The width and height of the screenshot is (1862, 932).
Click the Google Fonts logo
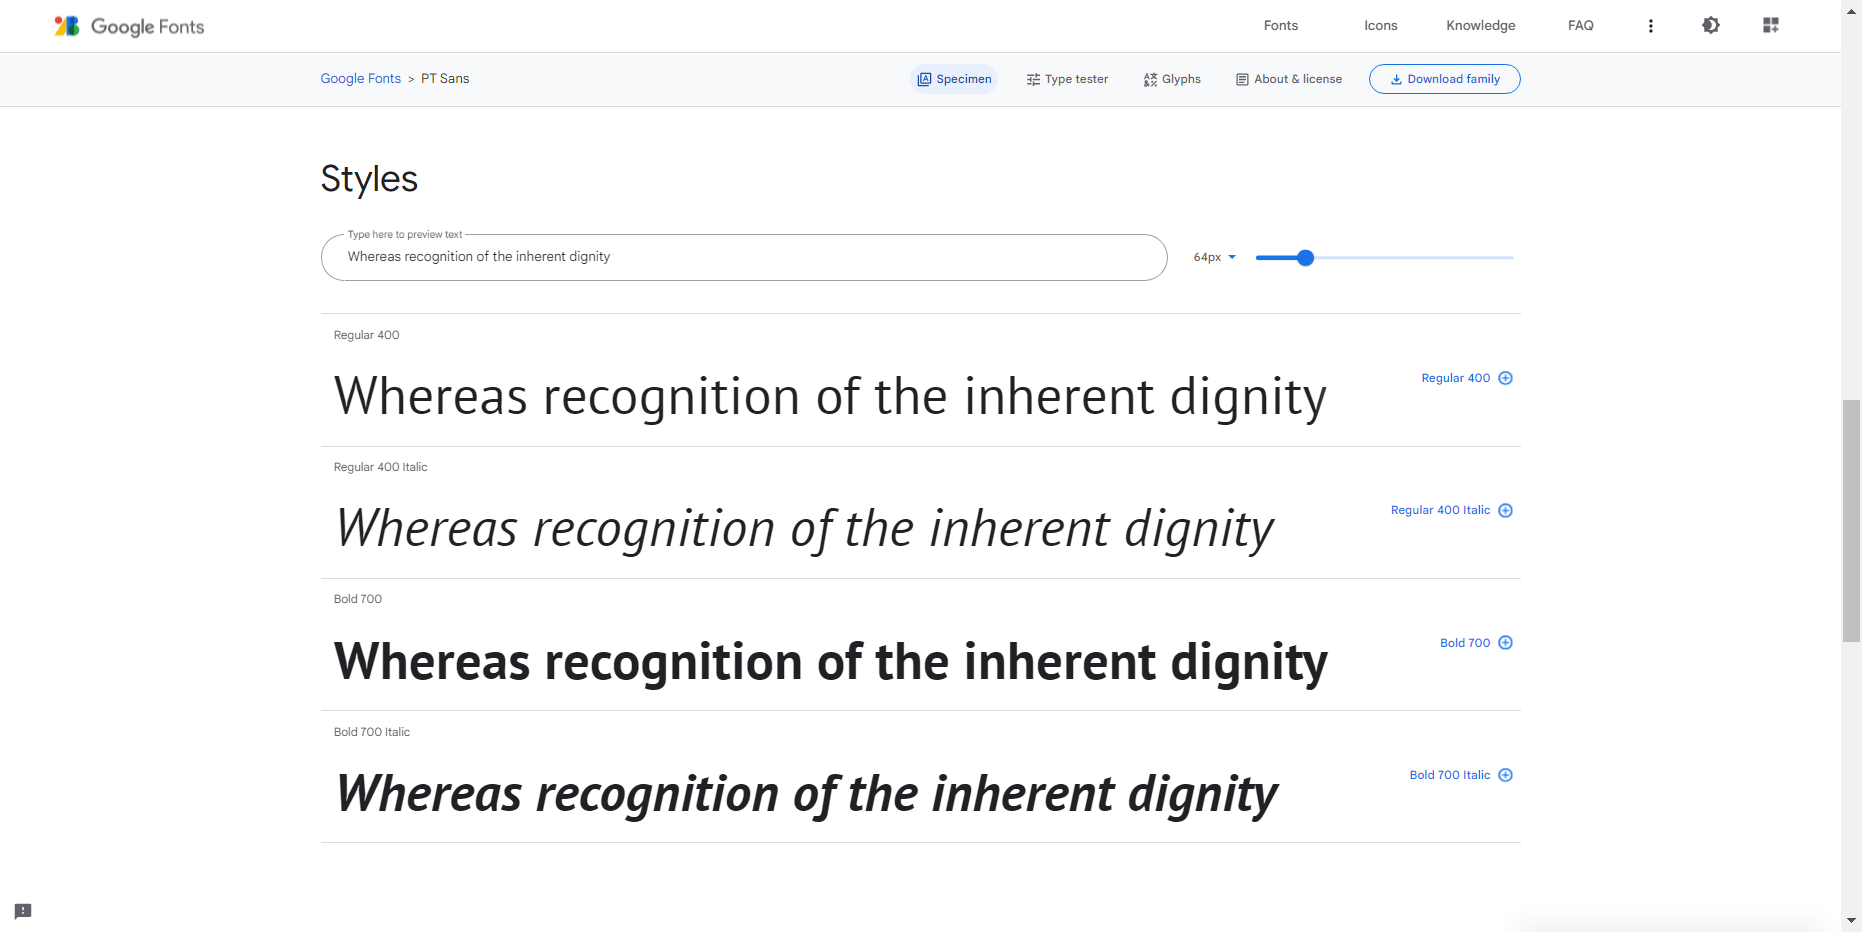coord(129,26)
